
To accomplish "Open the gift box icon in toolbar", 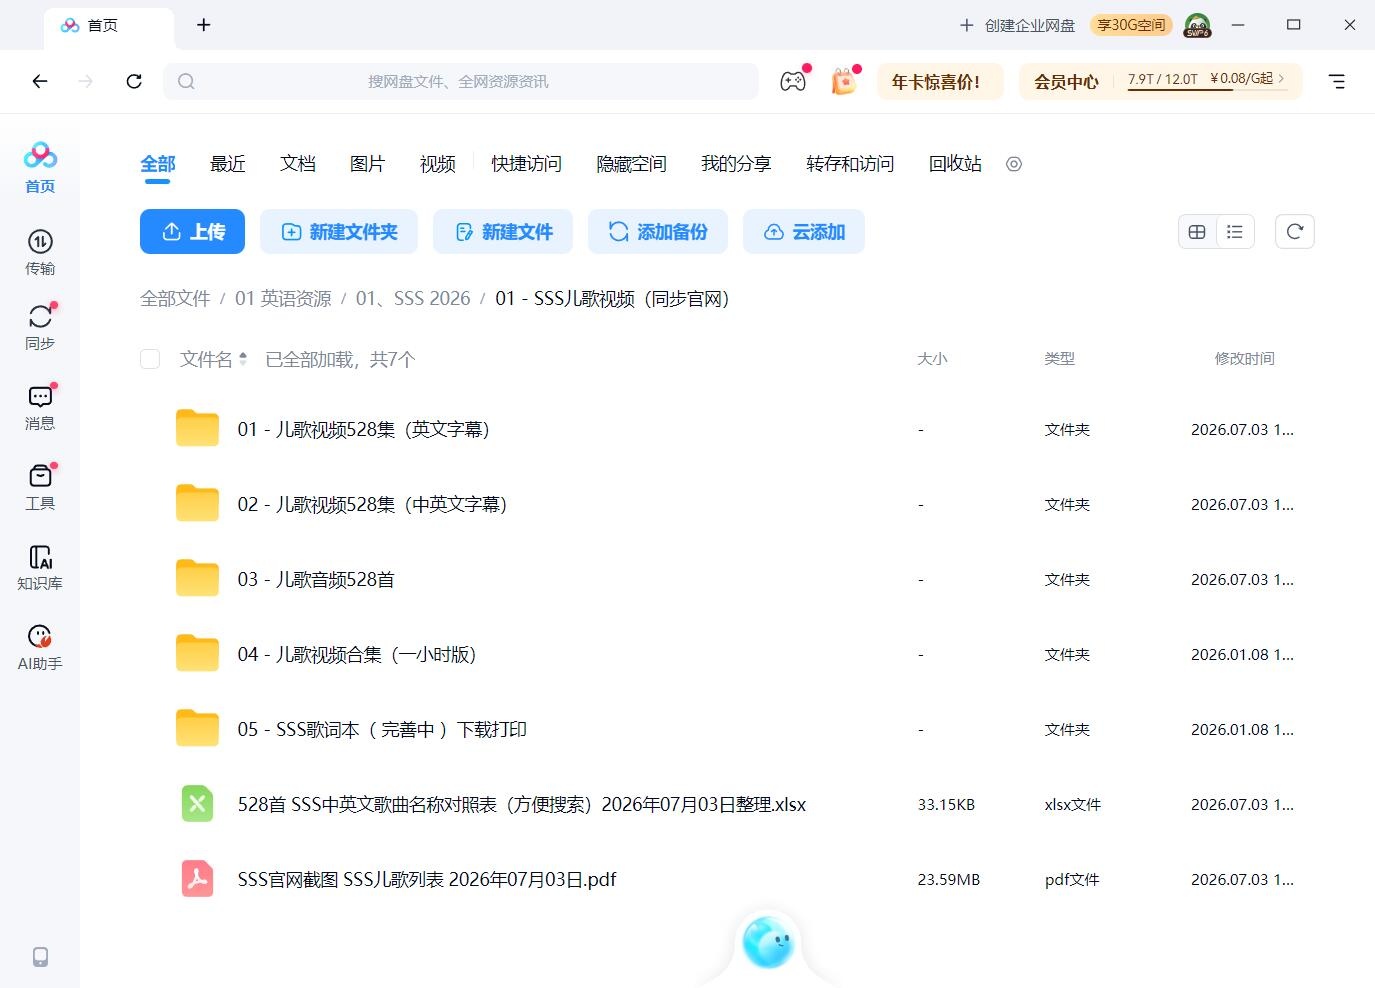I will (x=844, y=81).
